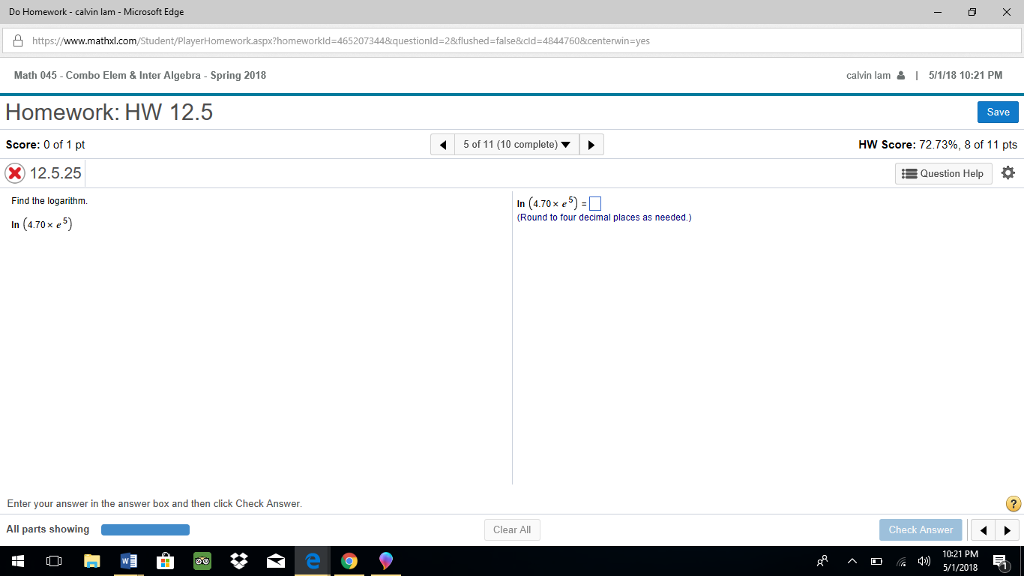Advance to the next question with right arrow
Image resolution: width=1024 pixels, height=576 pixels.
tap(590, 143)
